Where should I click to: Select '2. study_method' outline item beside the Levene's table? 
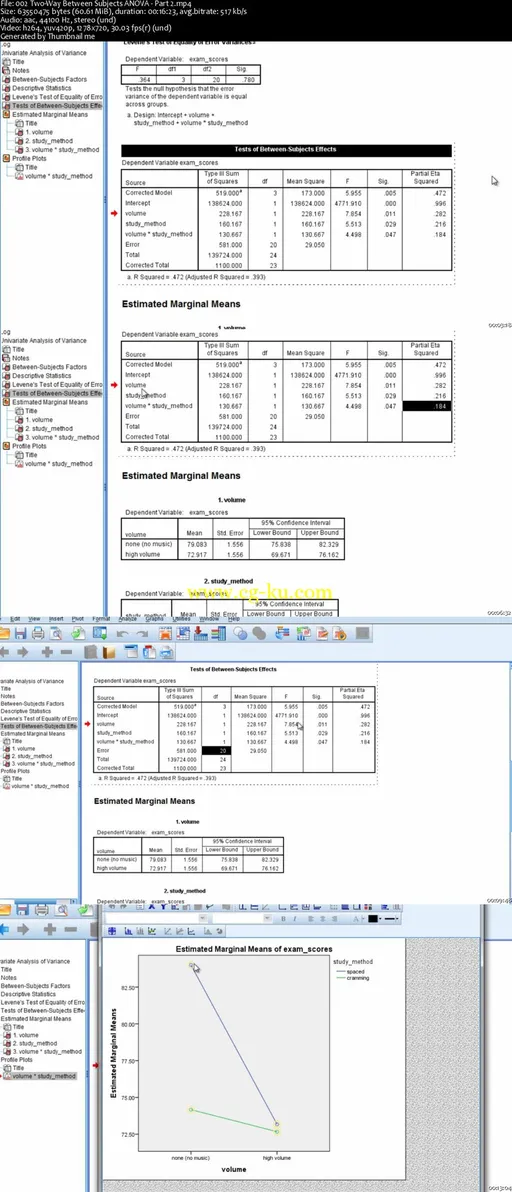pos(49,141)
